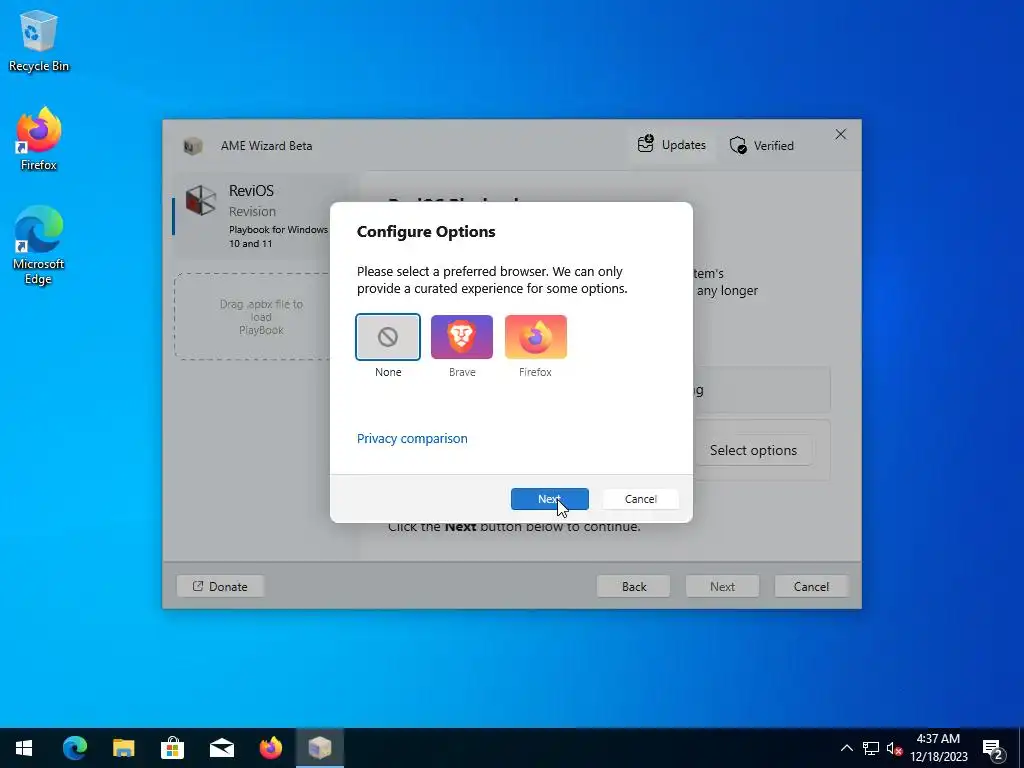Click Next in AME Wizard footer

[x=722, y=586]
